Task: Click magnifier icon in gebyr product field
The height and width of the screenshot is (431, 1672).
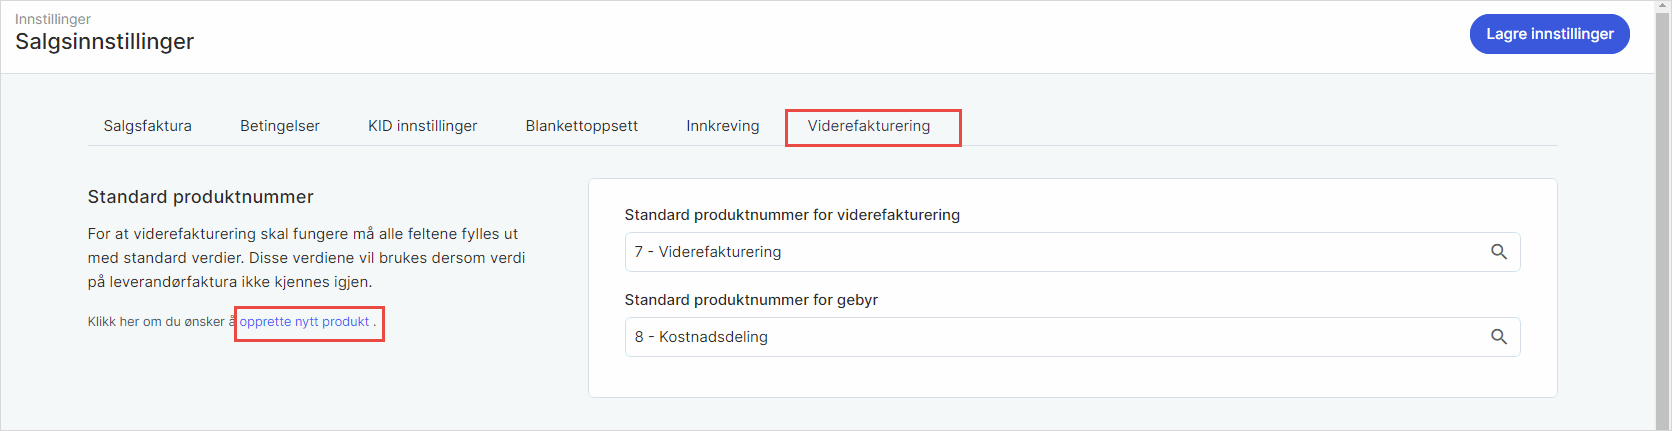Action: click(x=1498, y=337)
